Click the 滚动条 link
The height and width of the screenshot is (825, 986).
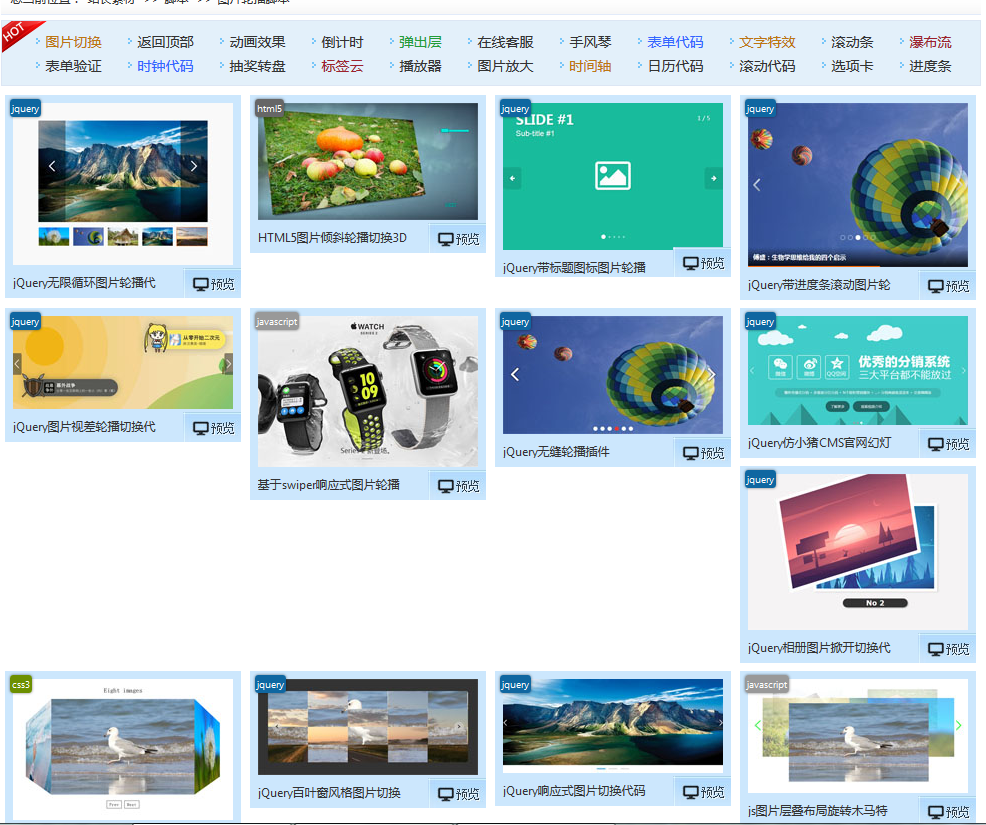click(852, 42)
